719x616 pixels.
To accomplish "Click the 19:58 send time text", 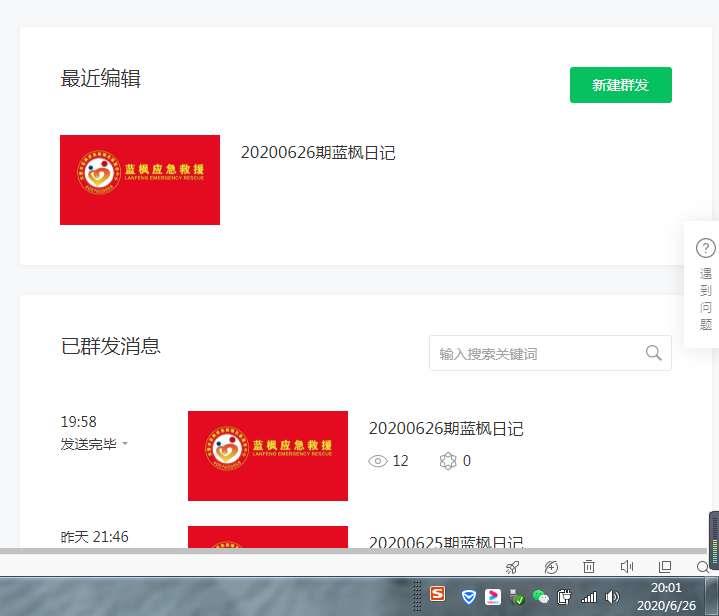I will 78,422.
